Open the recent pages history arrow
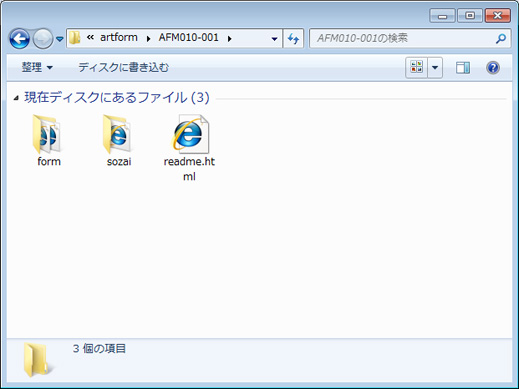 coord(60,39)
